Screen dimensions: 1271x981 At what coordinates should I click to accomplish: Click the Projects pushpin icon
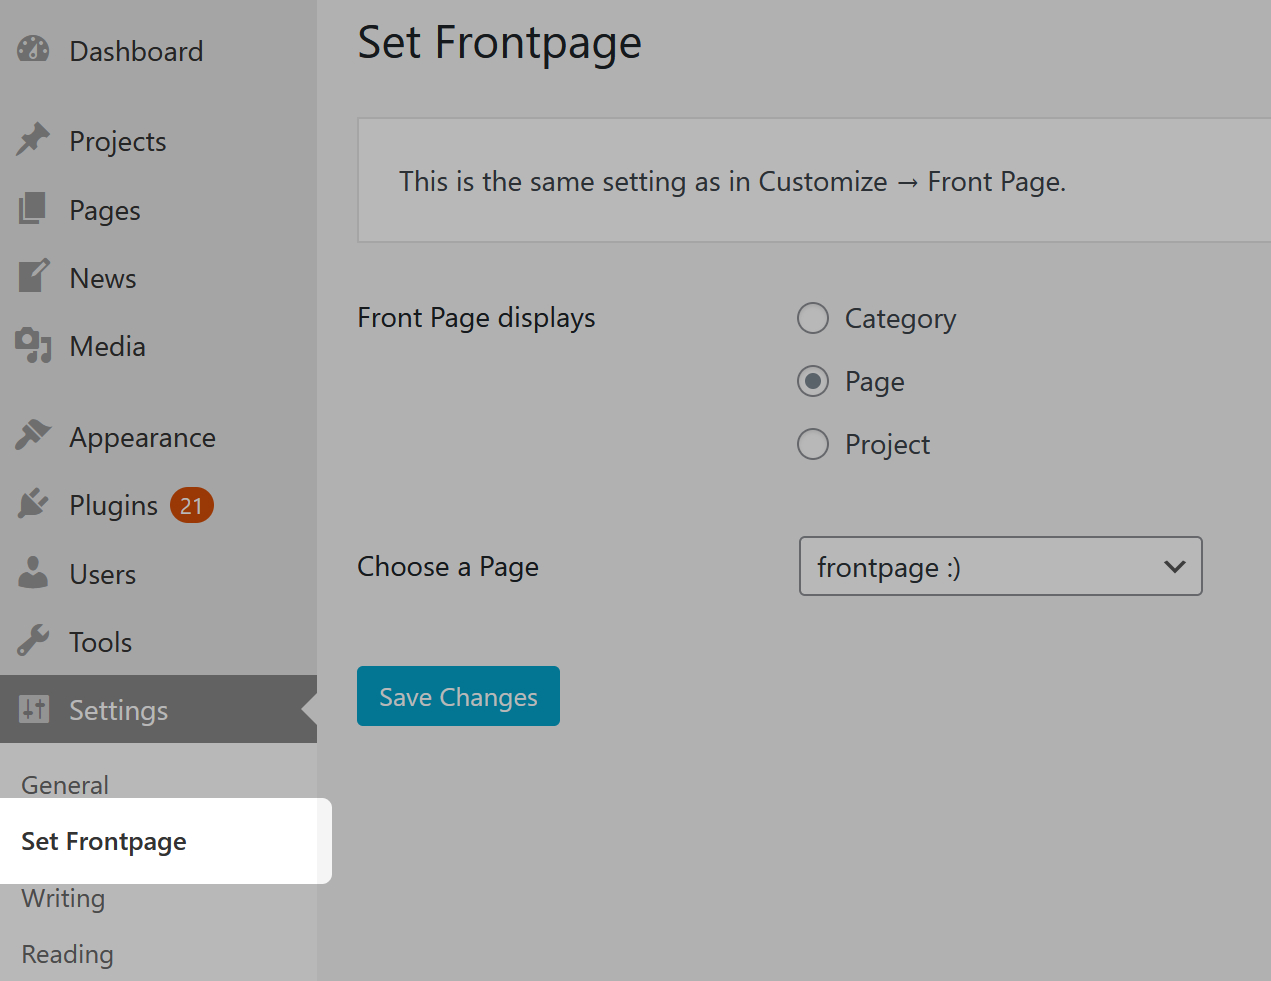pos(33,140)
